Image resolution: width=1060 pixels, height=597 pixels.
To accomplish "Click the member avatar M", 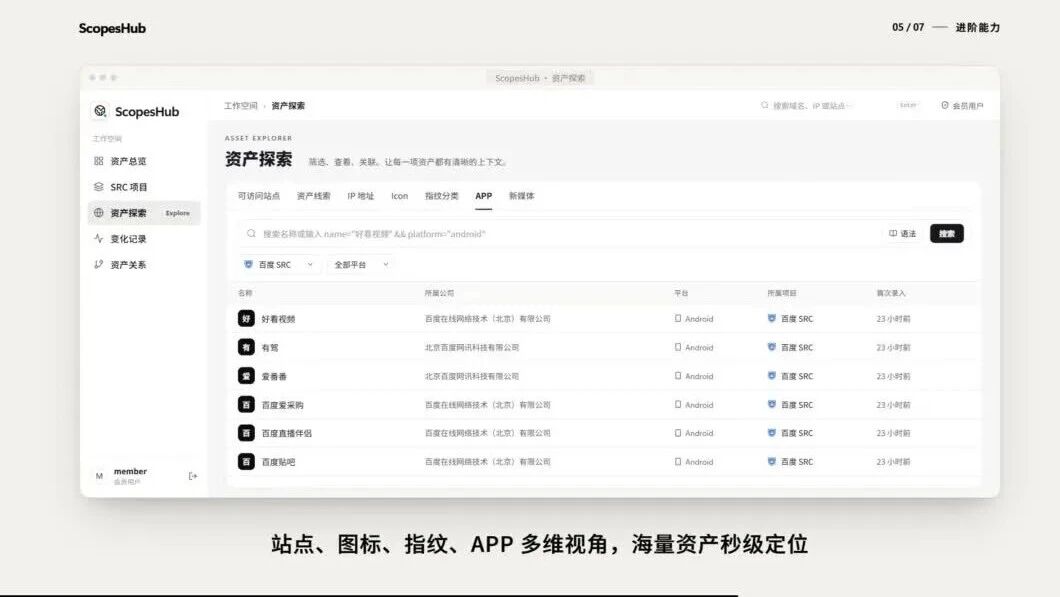I will click(99, 476).
